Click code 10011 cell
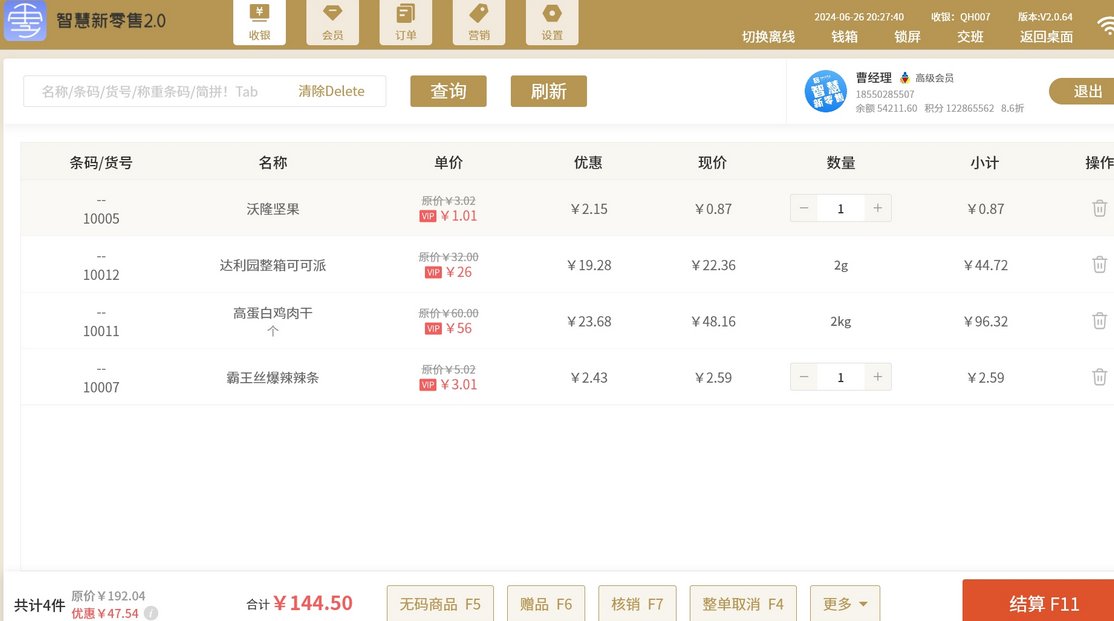This screenshot has width=1114, height=621. point(101,330)
